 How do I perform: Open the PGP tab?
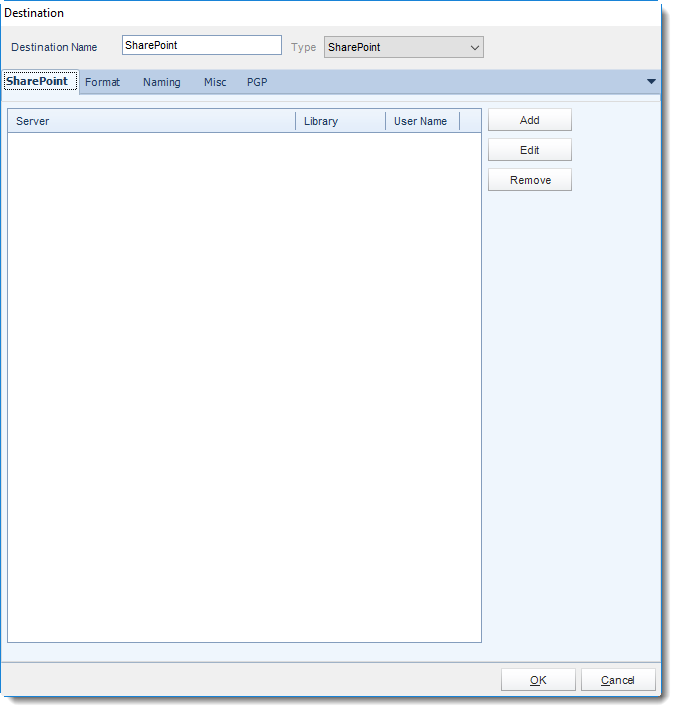point(257,82)
